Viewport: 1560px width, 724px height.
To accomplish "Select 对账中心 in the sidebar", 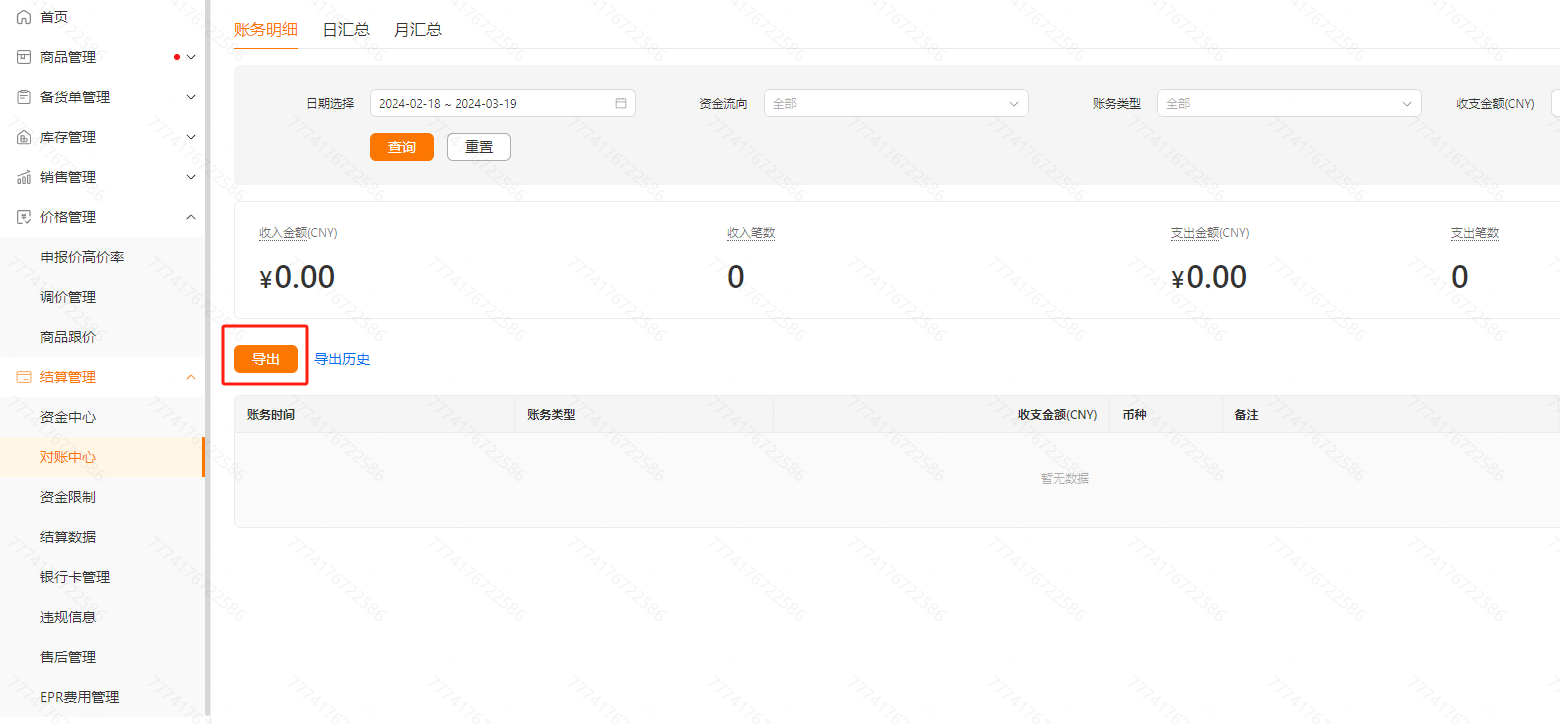I will [68, 457].
